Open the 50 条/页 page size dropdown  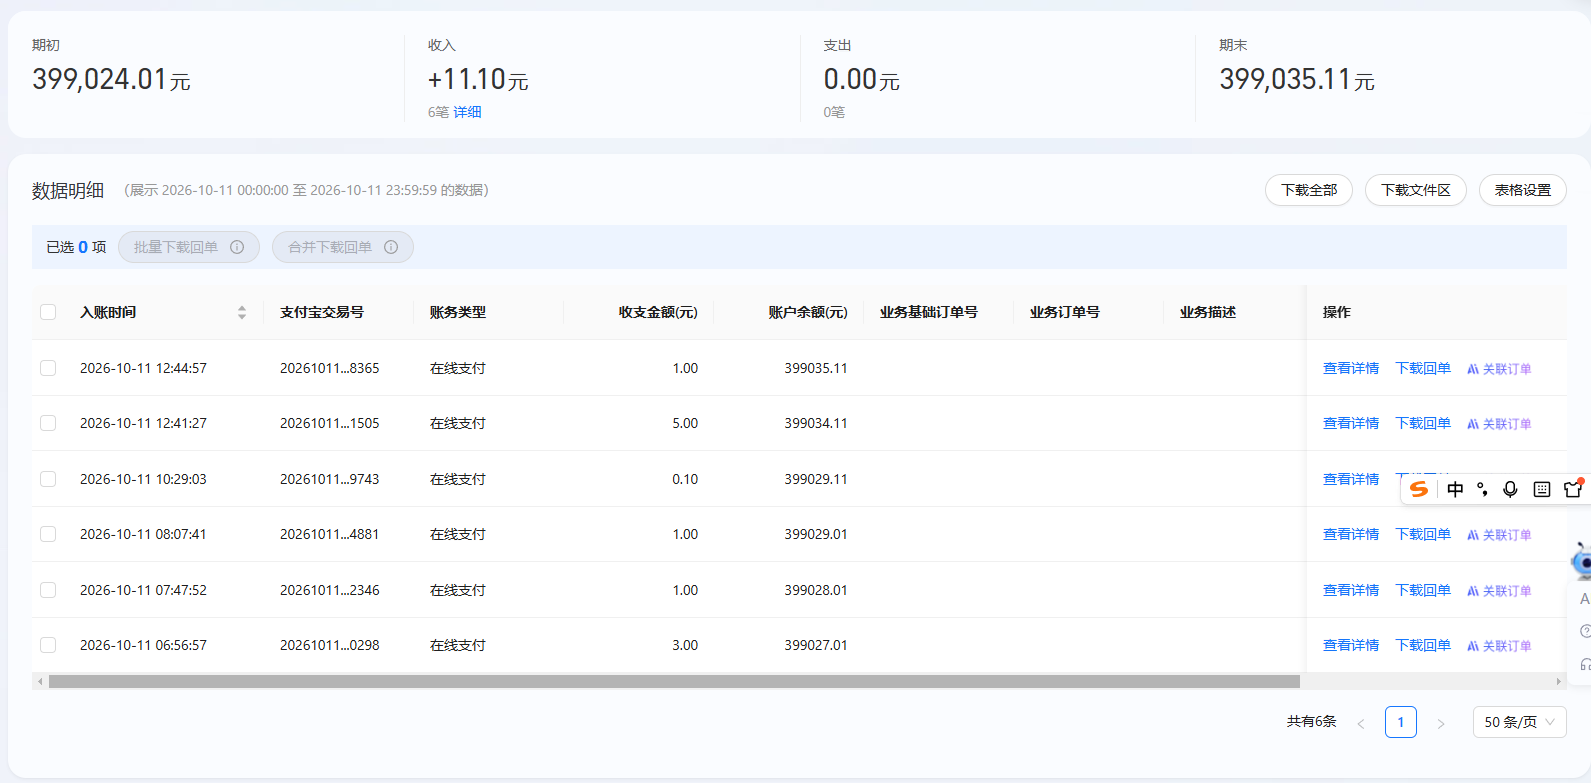click(1519, 722)
